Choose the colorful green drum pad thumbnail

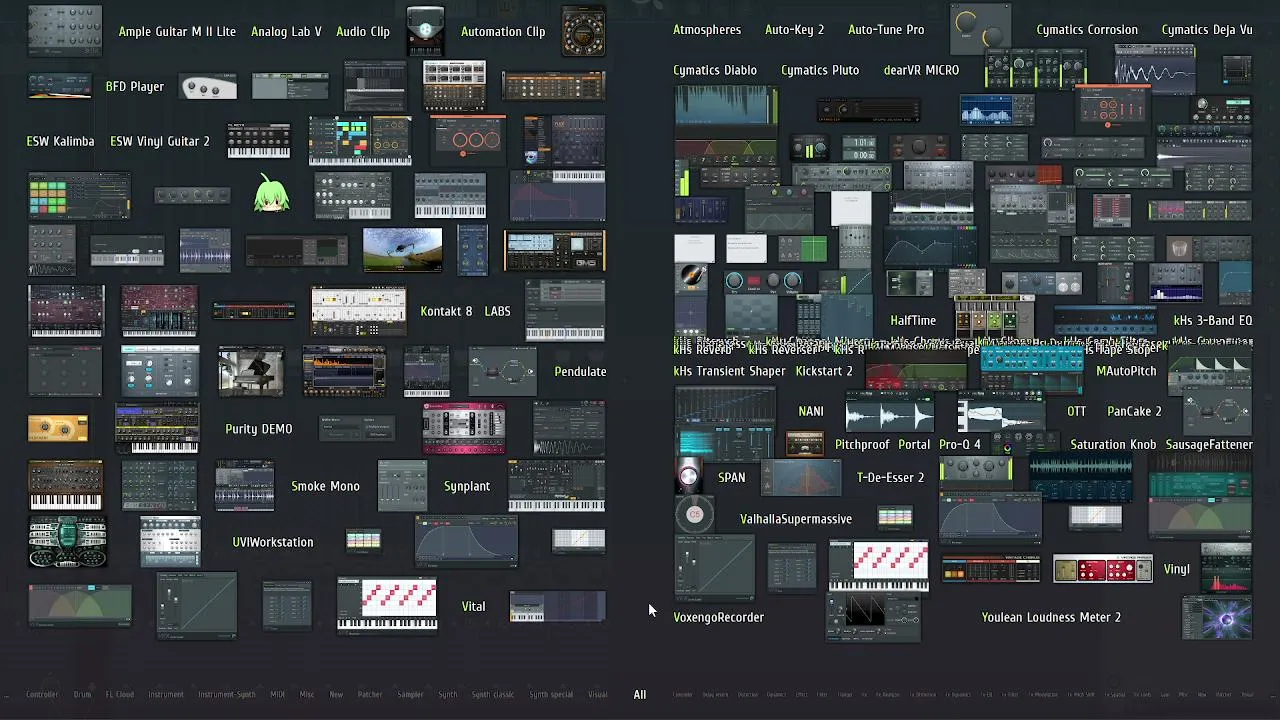[79, 195]
